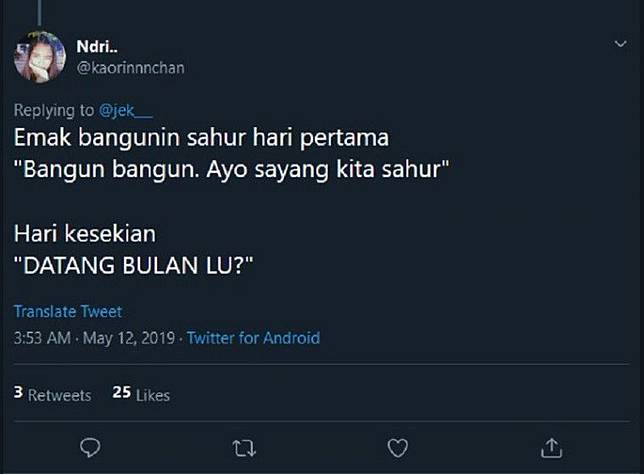Click the "Replying to" label
Image resolution: width=644 pixels, height=474 pixels.
(x=53, y=111)
